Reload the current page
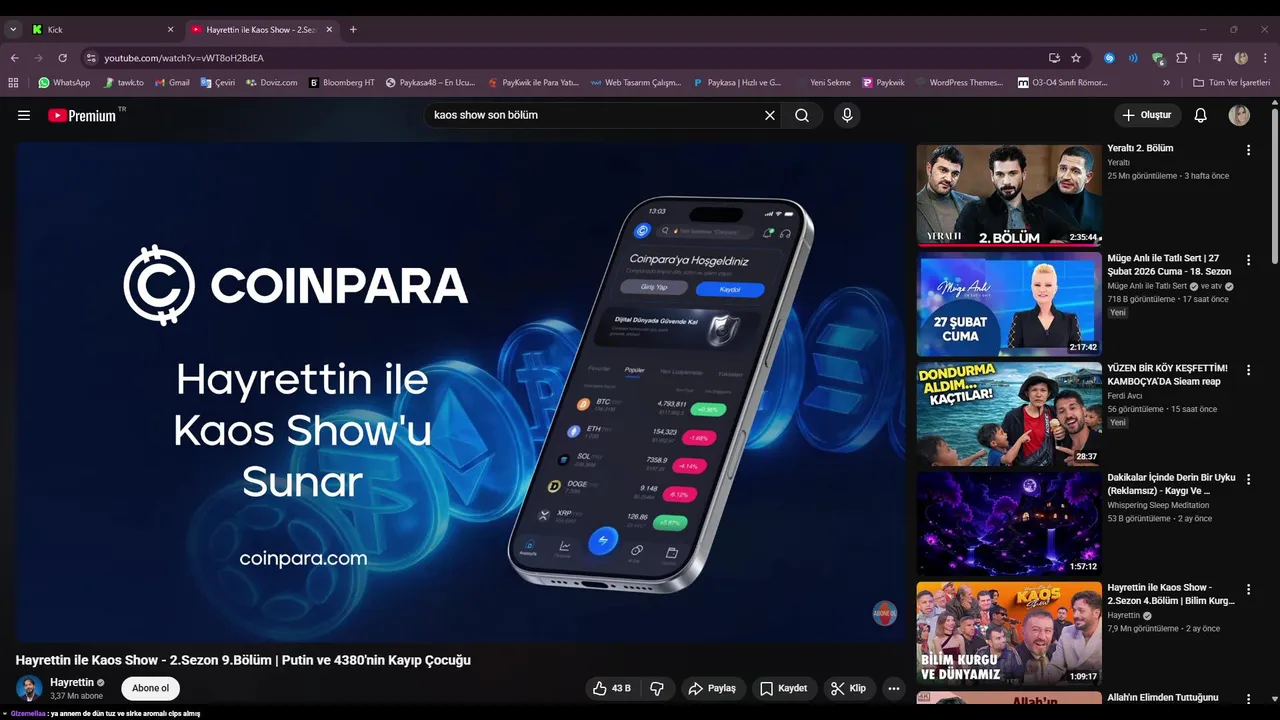Screen dimensions: 1280x720 click(62, 58)
